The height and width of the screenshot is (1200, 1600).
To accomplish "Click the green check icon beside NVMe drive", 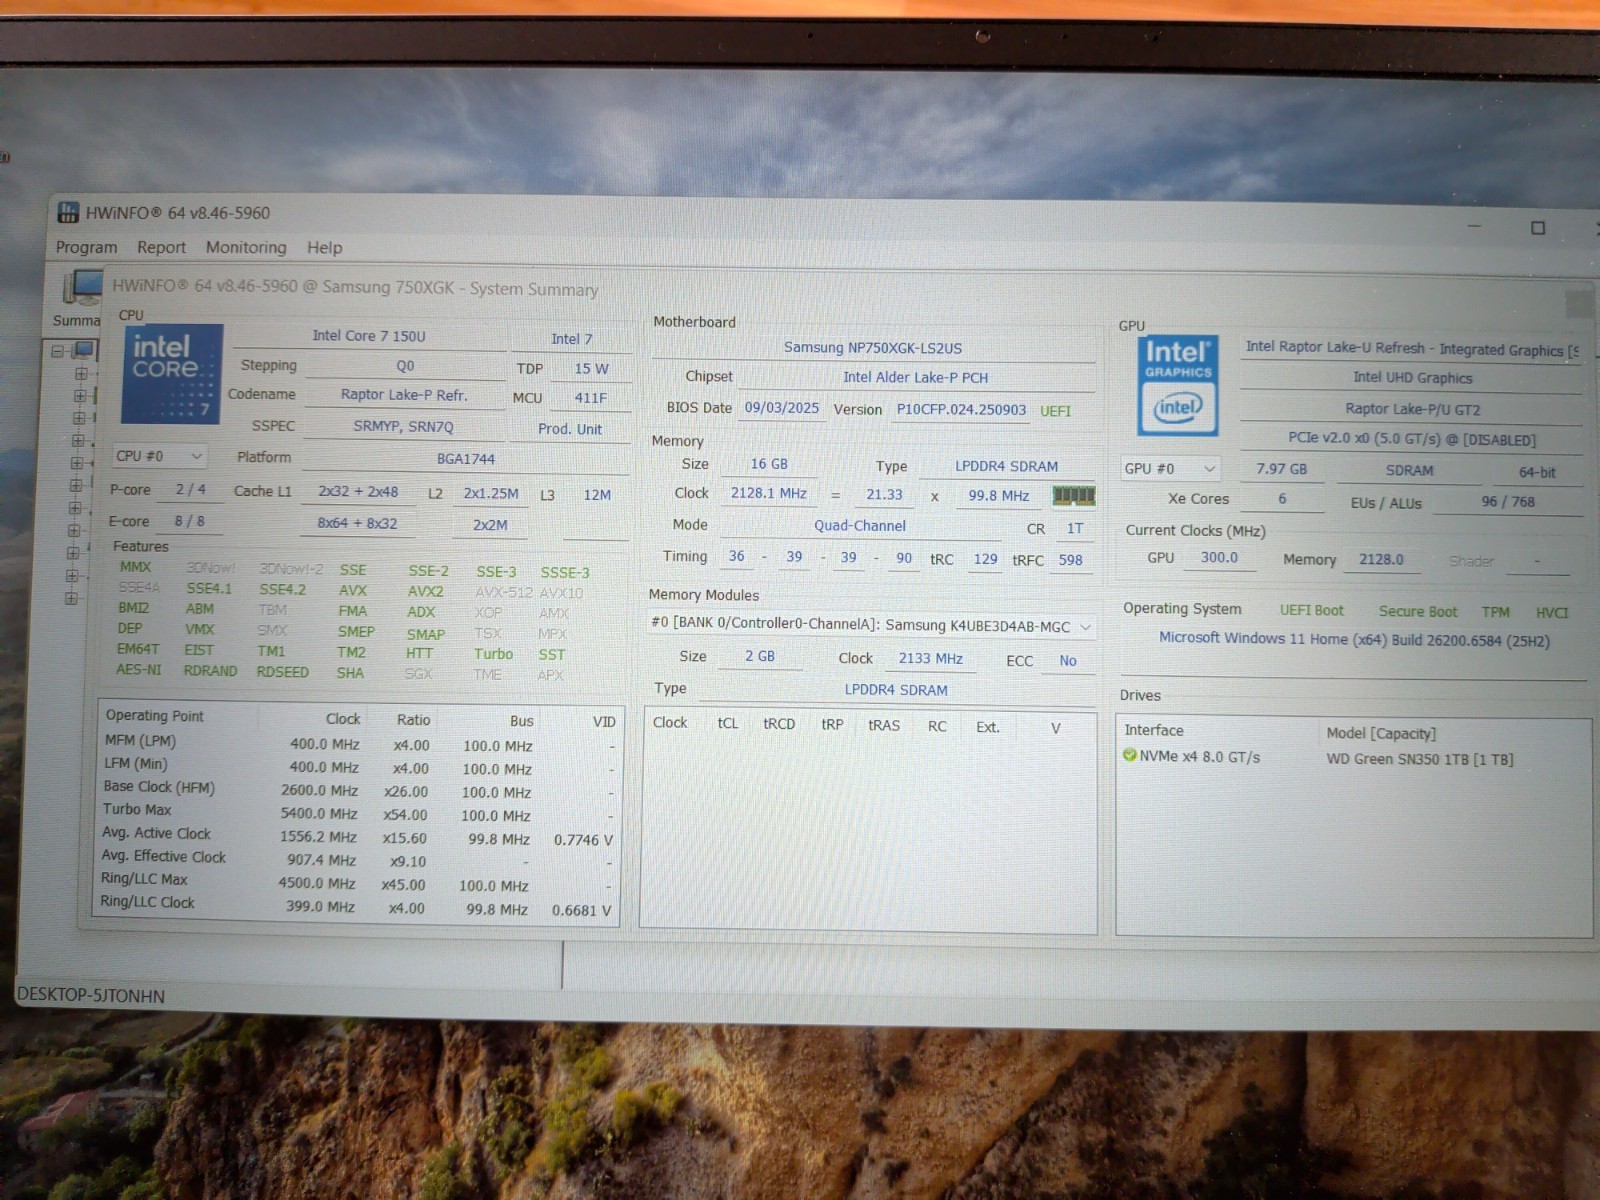I will coord(1130,755).
